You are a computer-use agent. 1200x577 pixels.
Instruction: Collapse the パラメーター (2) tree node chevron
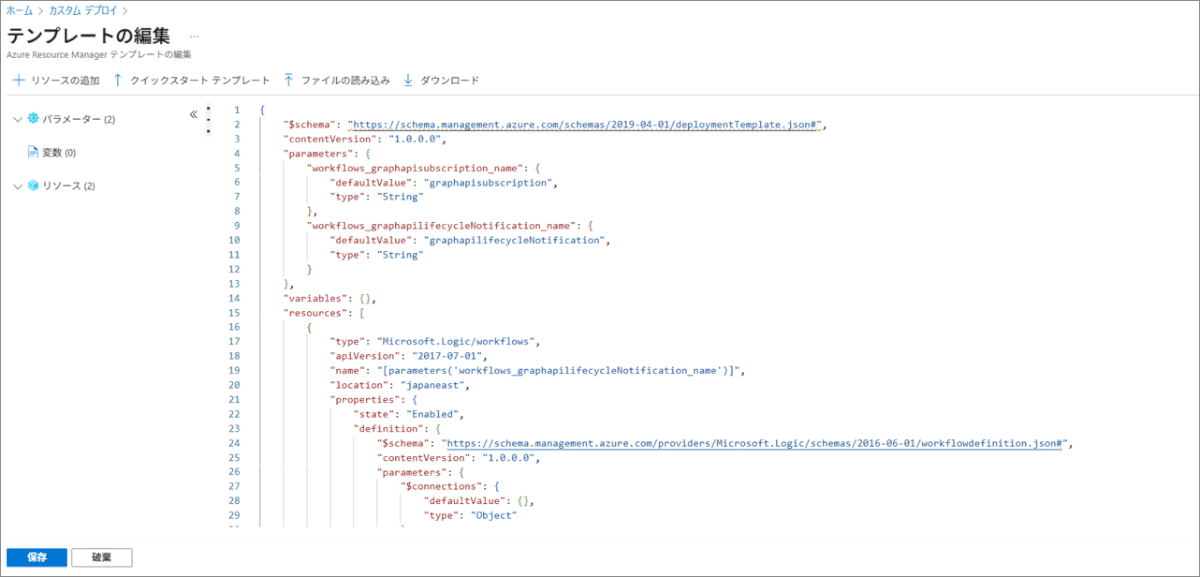click(17, 120)
